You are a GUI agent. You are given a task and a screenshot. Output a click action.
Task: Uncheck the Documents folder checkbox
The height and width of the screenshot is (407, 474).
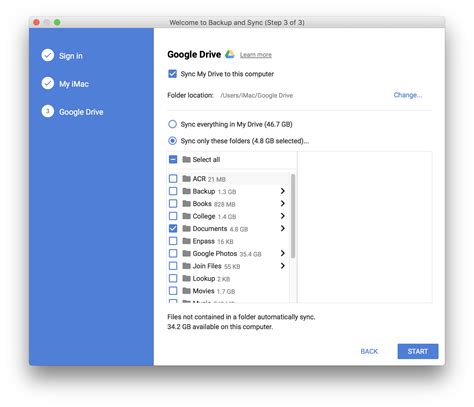tap(173, 228)
